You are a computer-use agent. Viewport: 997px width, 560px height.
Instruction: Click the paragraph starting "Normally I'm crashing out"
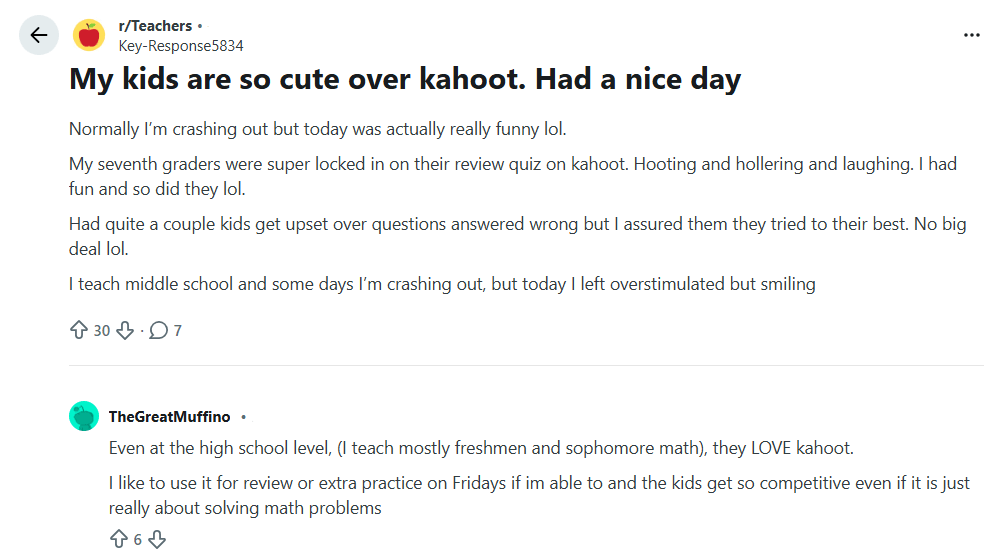[x=324, y=130]
